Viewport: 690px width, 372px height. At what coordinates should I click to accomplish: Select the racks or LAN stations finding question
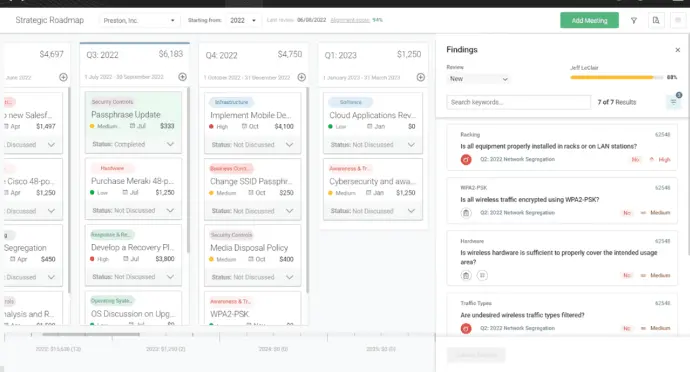pyautogui.click(x=548, y=146)
